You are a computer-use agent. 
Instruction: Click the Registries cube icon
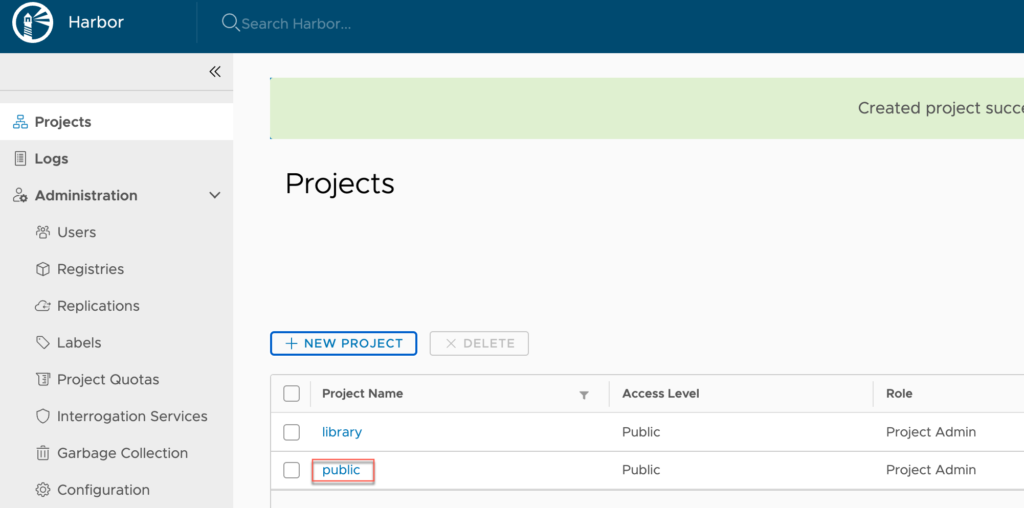(x=43, y=269)
